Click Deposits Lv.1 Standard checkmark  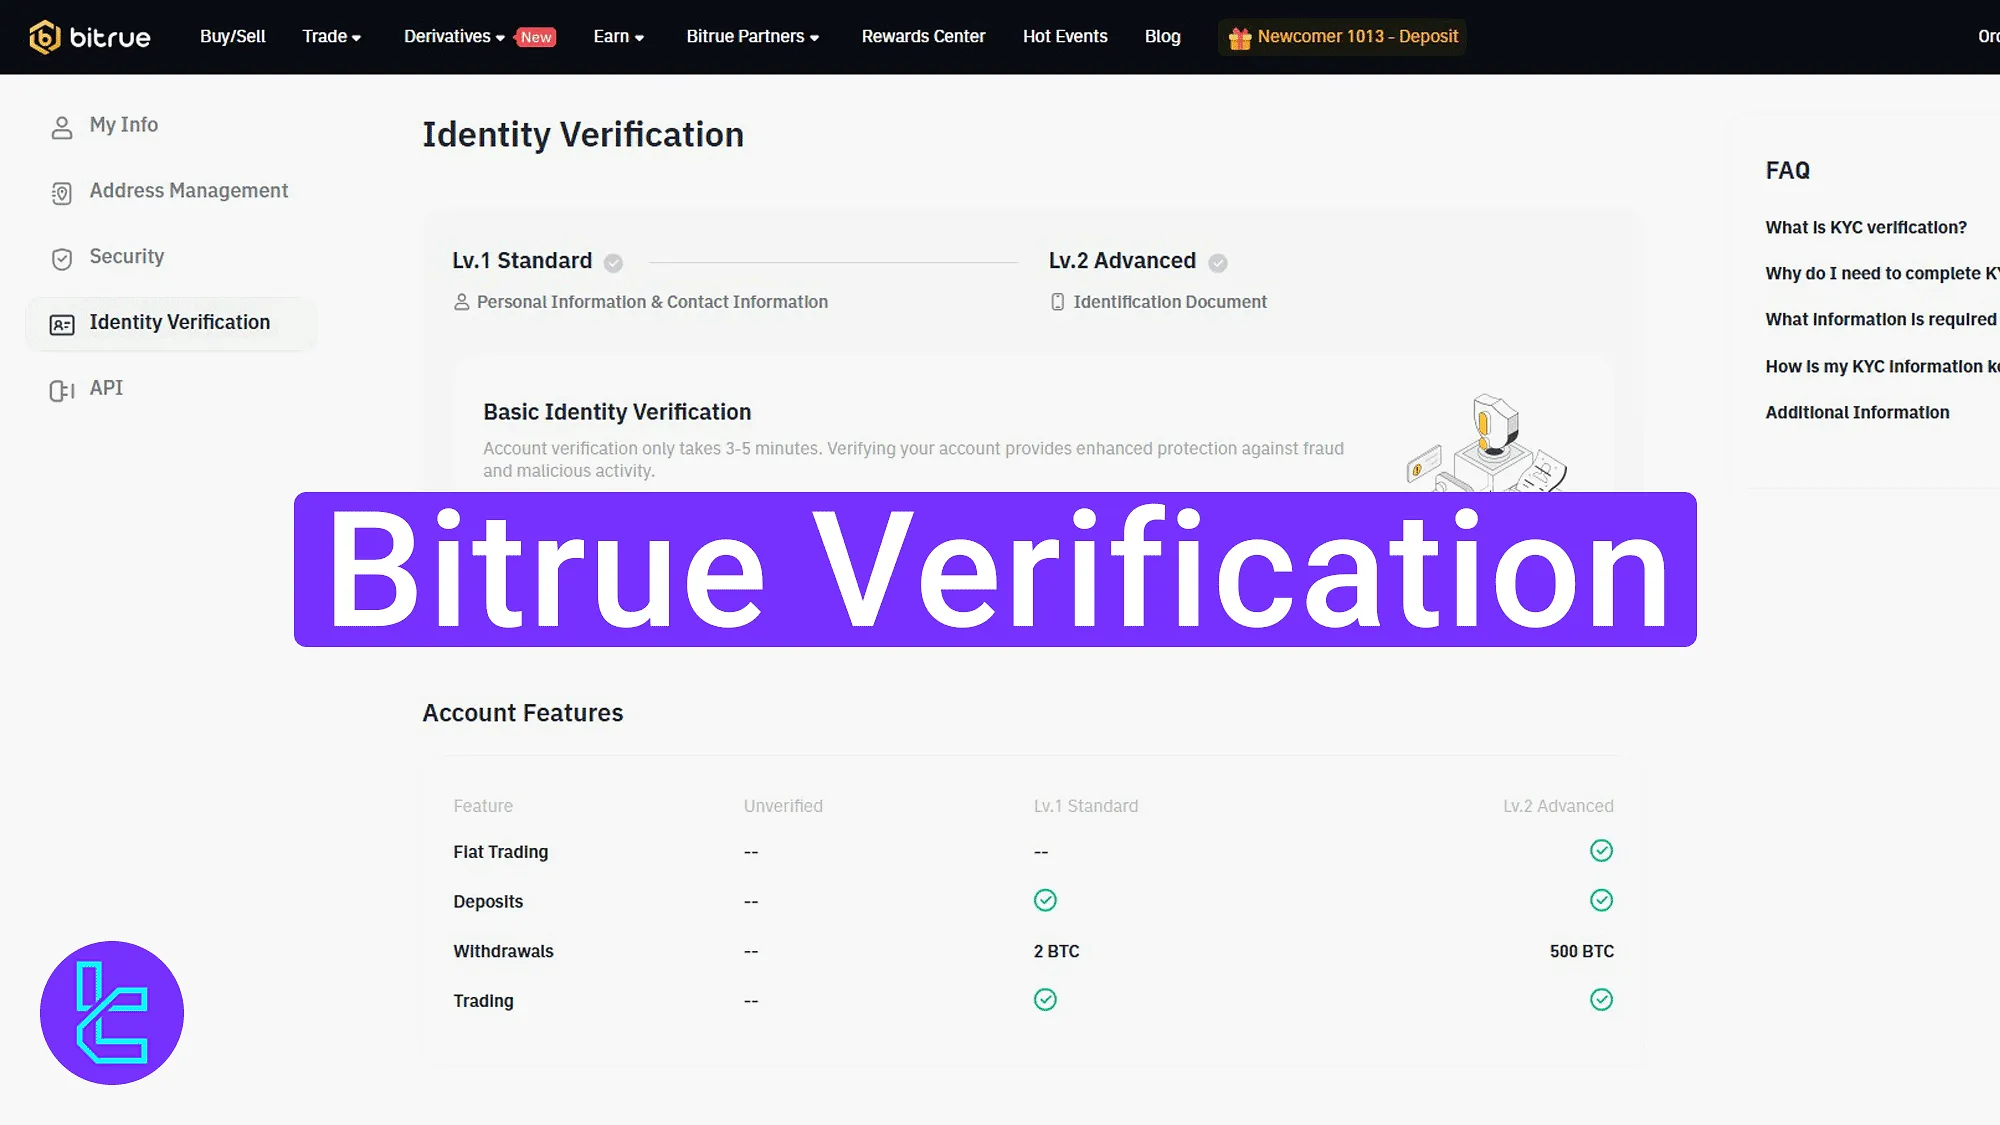1045,901
